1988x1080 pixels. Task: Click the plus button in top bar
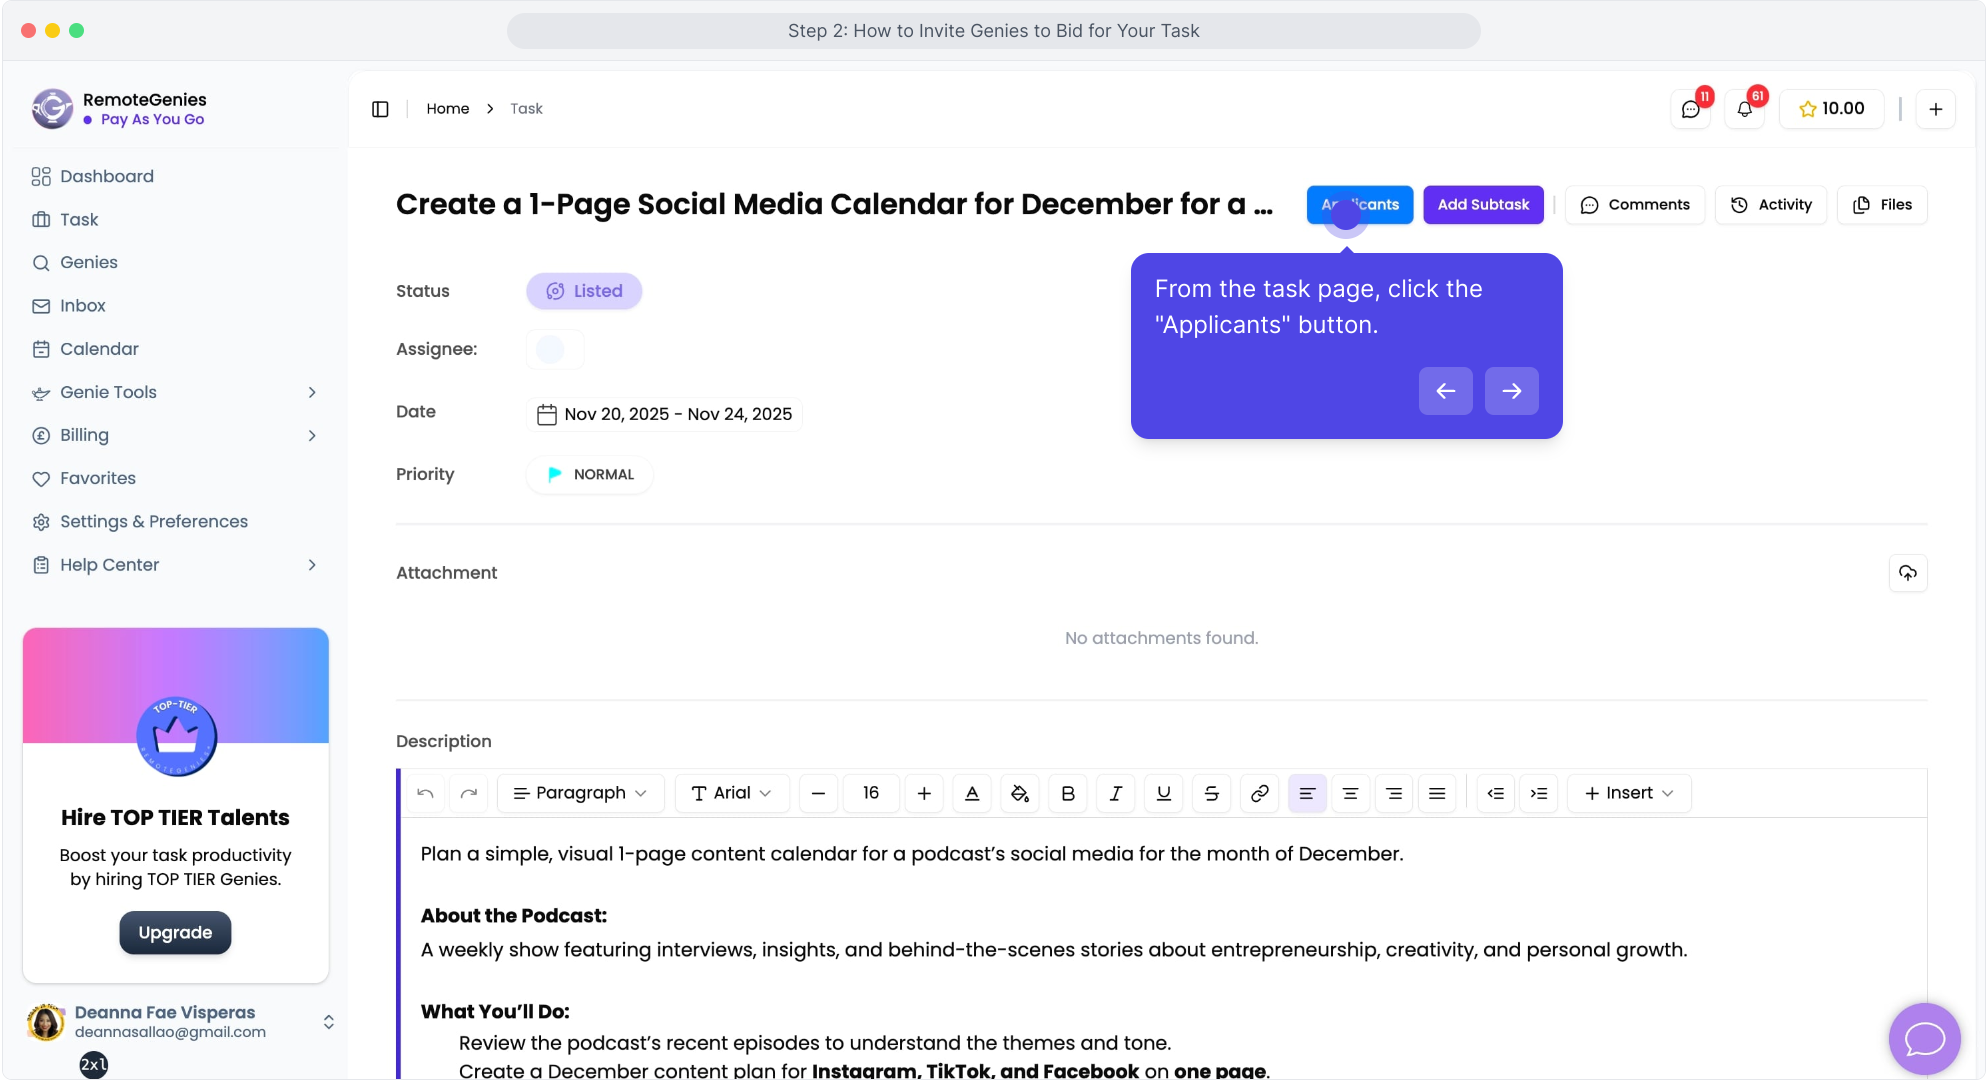(x=1936, y=109)
